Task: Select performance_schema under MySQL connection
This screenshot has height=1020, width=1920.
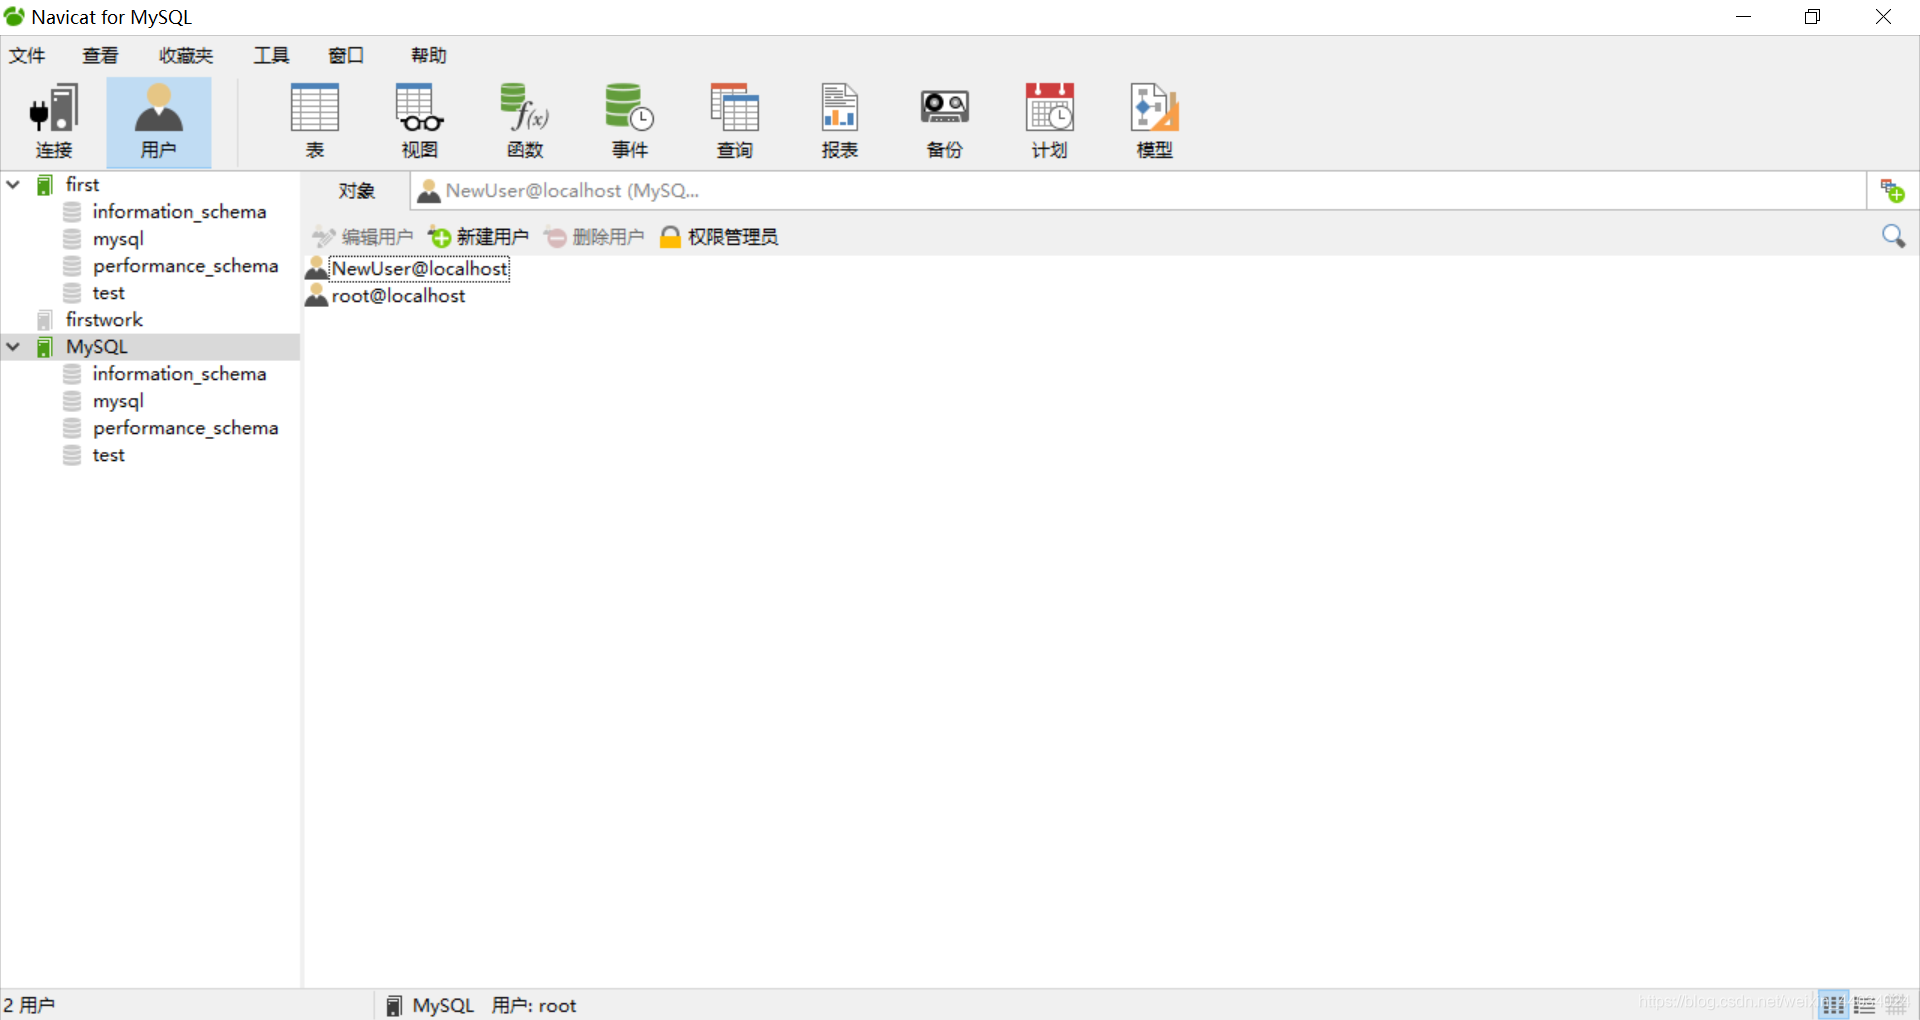Action: point(185,428)
